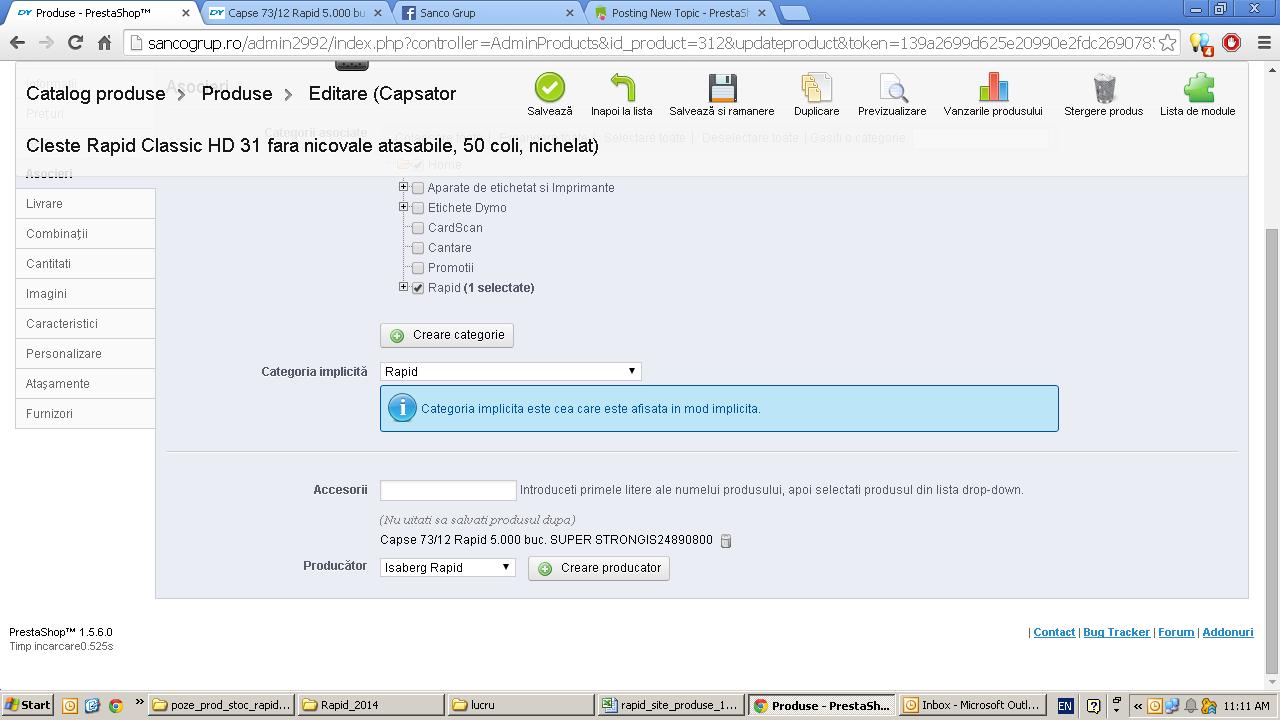Image resolution: width=1280 pixels, height=720 pixels.
Task: Navigate back with browser back arrow
Action: (x=17, y=43)
